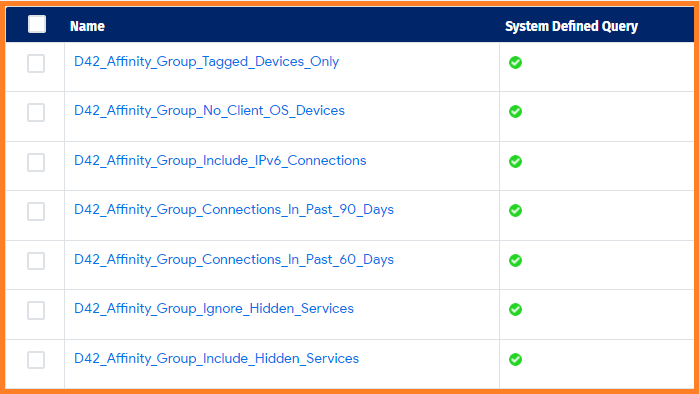This screenshot has width=699, height=394.
Task: Click green checkmark for Tagged_Devices_Only row
Action: click(515, 62)
